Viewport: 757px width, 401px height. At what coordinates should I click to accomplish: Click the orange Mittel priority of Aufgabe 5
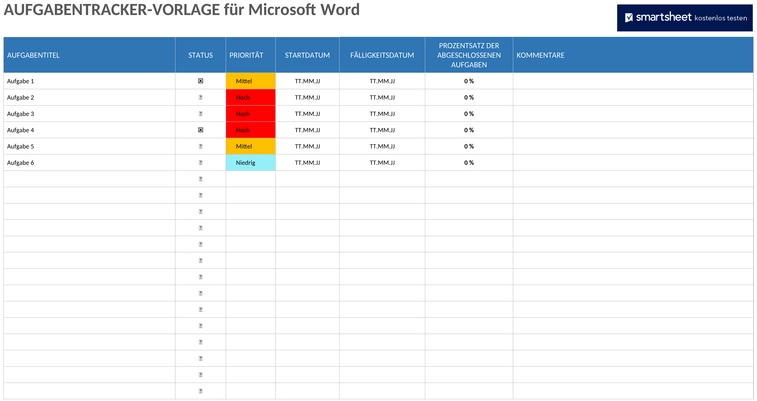pyautogui.click(x=251, y=146)
